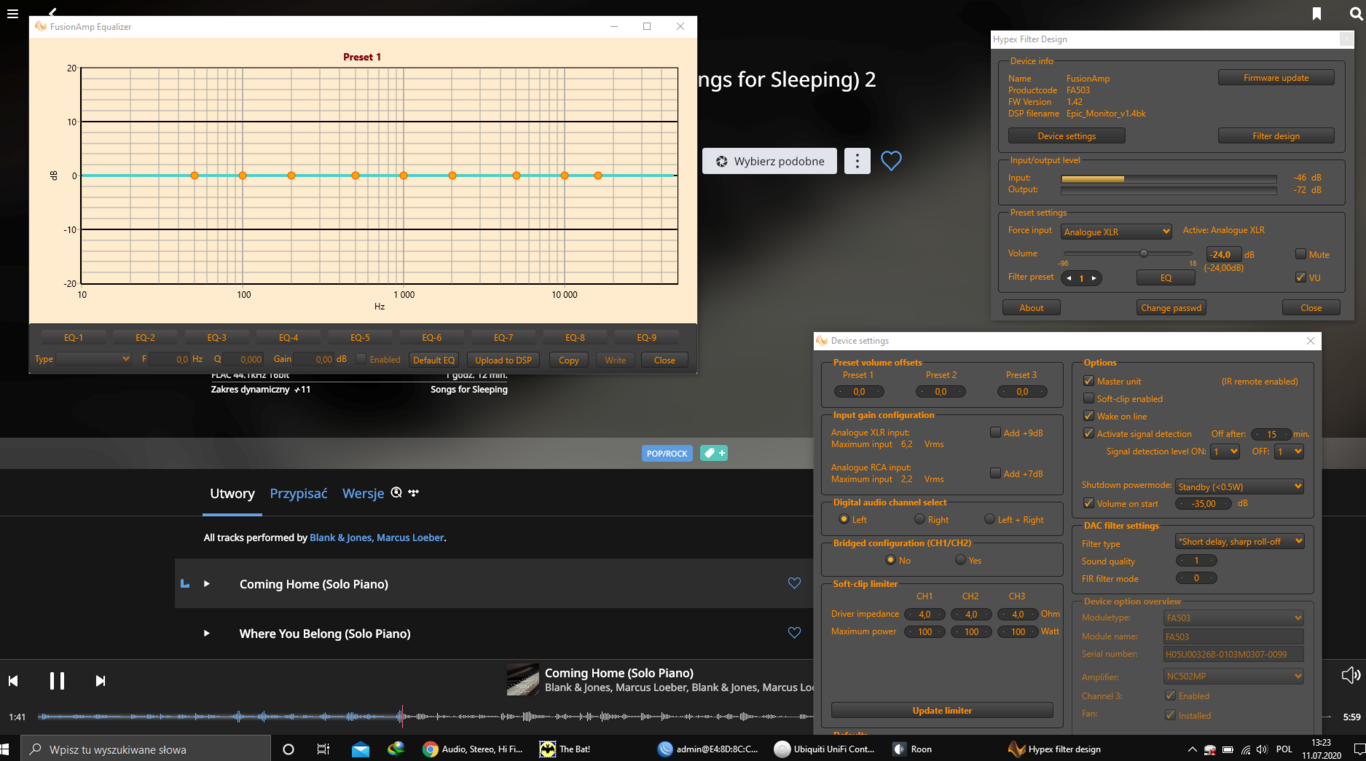Viewport: 1366px width, 761px height.
Task: Switch to Chrome Audio, Stereo window
Action: click(x=473, y=749)
